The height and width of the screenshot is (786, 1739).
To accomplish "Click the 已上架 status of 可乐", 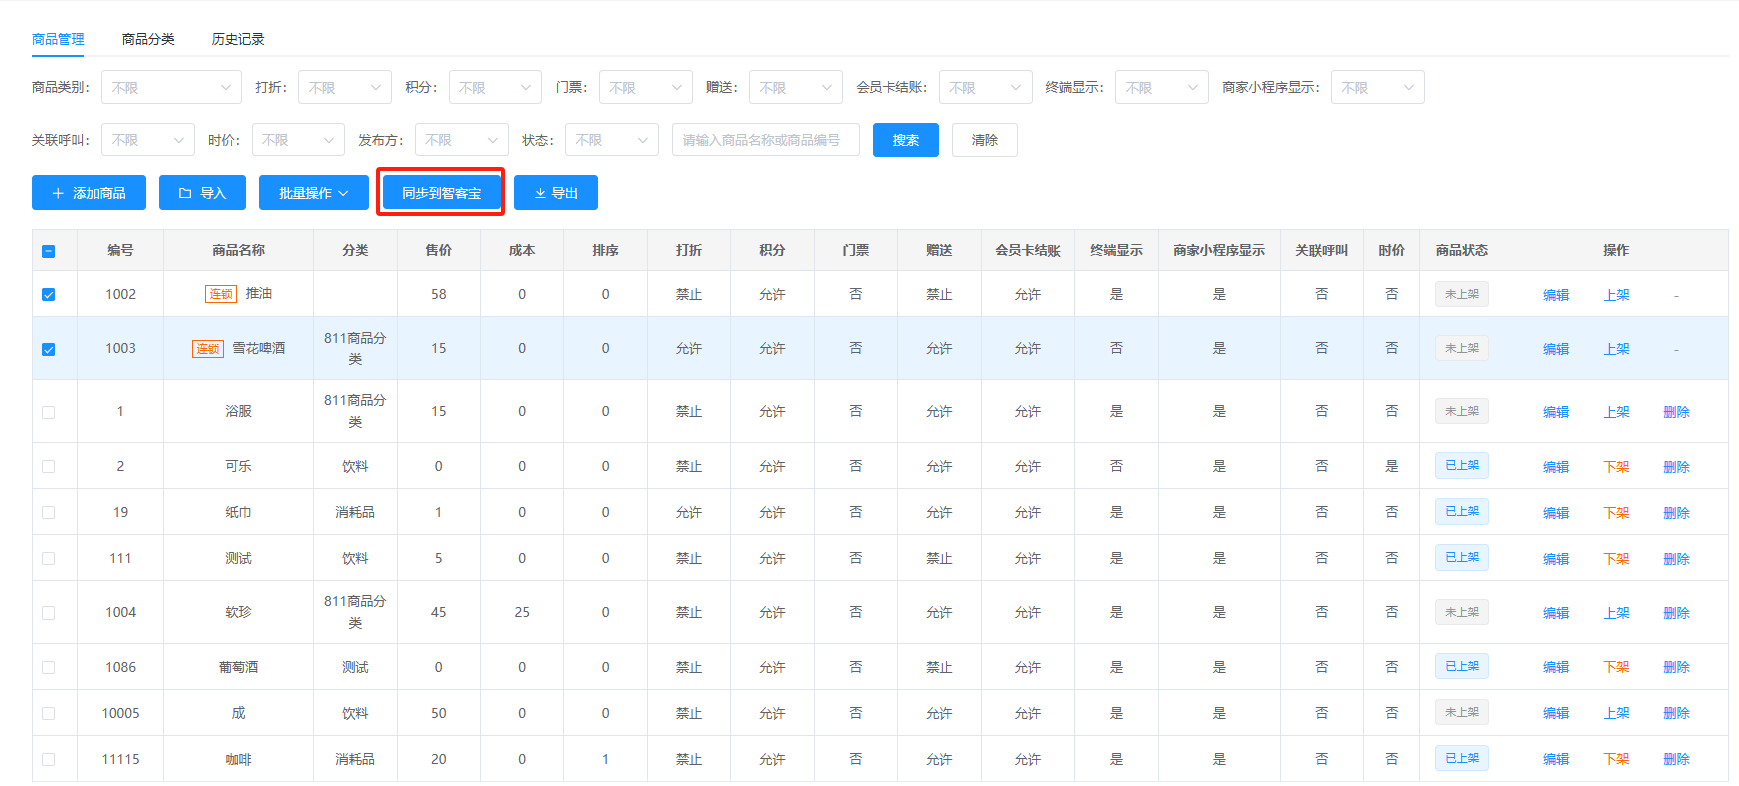I will pos(1462,465).
